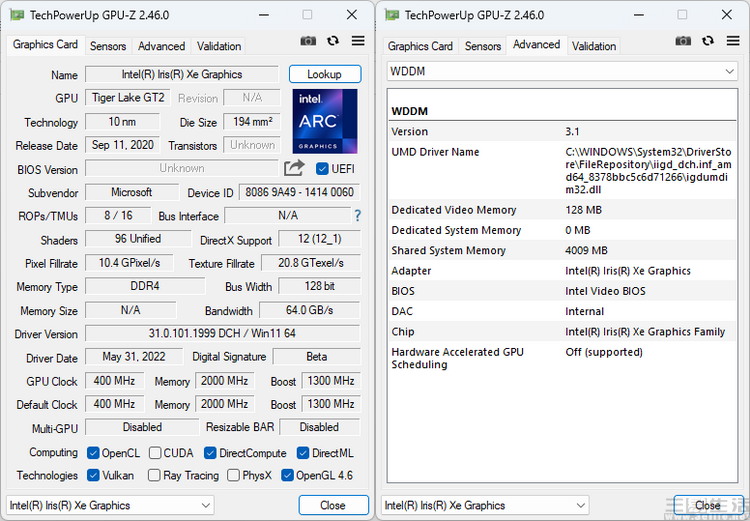Close left GPU-Z window with X

(x=352, y=15)
